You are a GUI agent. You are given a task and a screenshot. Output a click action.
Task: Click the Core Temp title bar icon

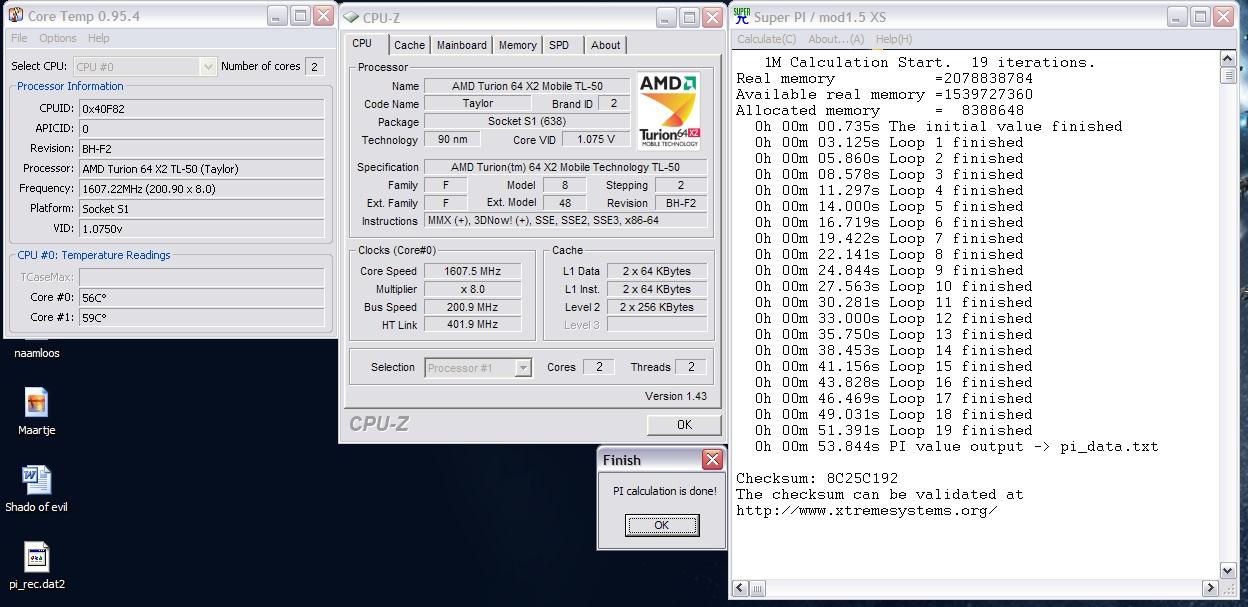click(x=15, y=15)
